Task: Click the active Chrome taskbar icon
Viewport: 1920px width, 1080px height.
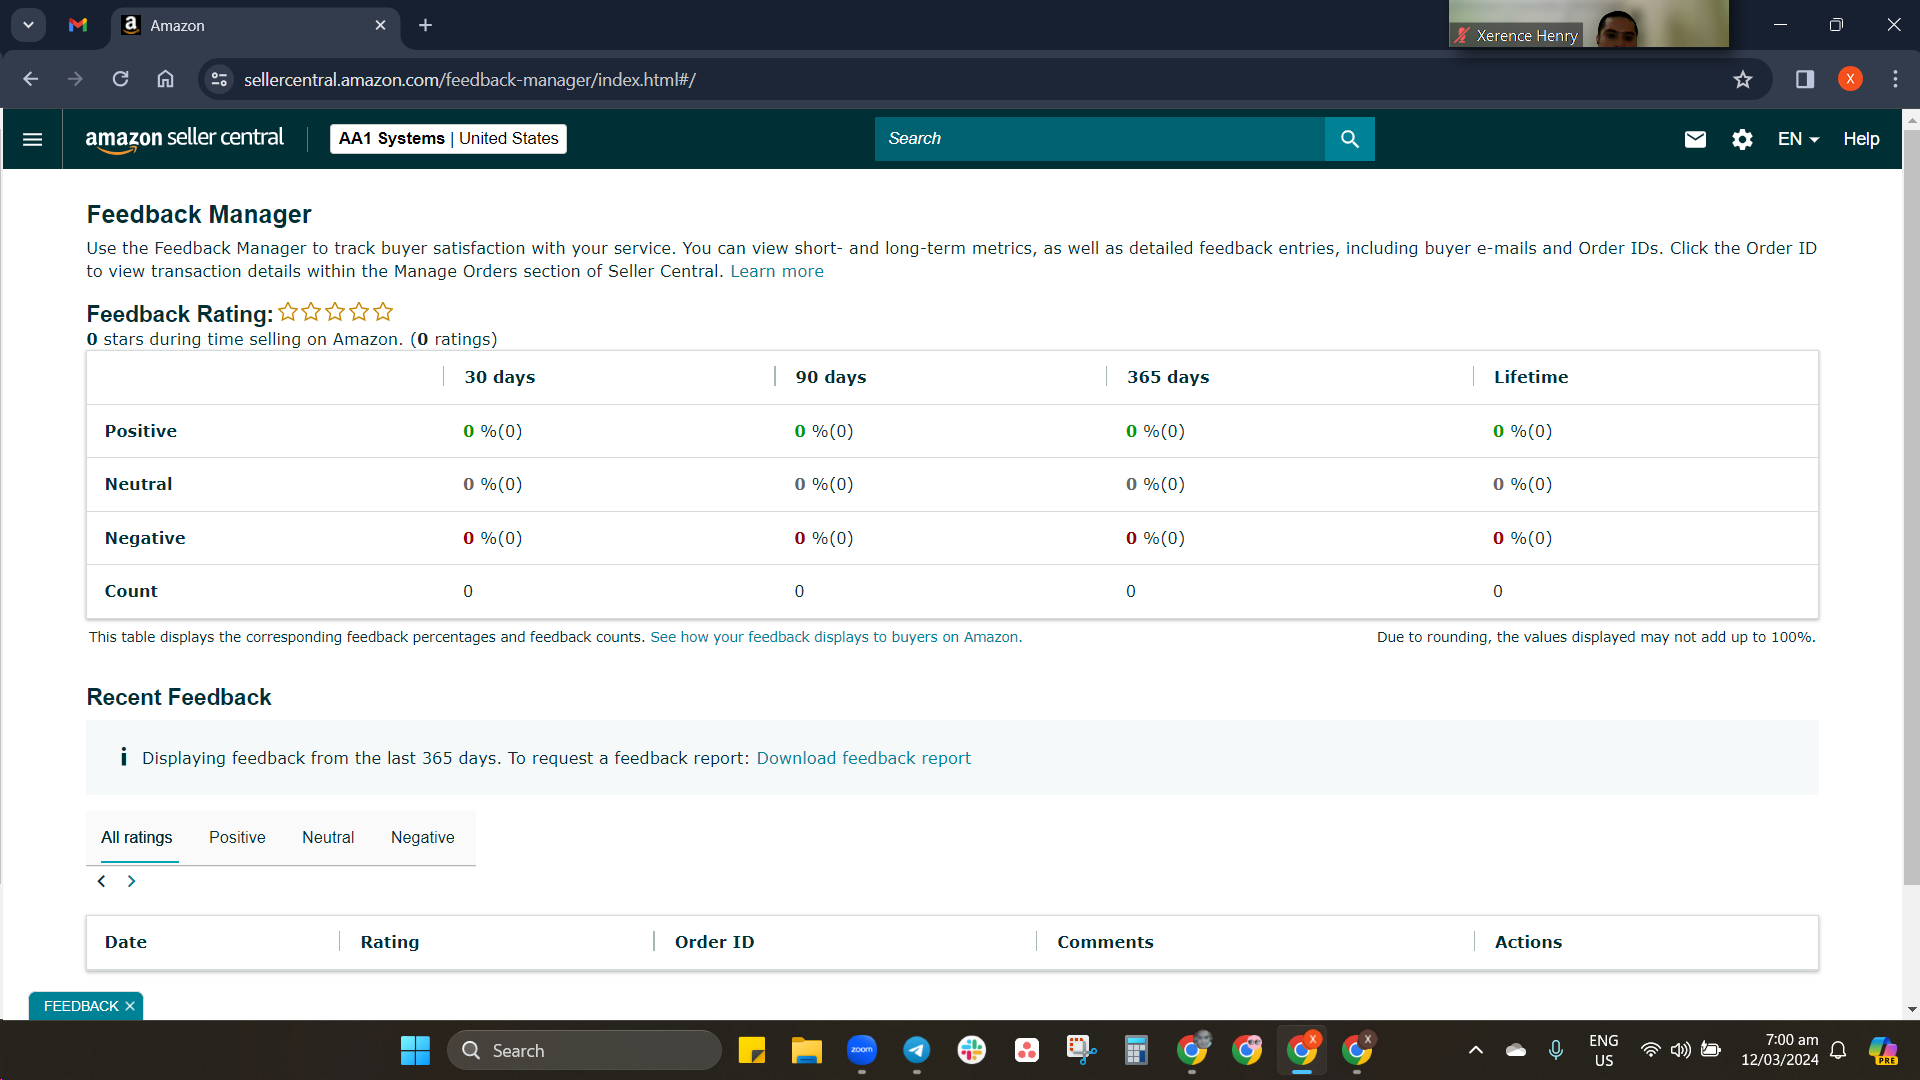Action: (1302, 1050)
